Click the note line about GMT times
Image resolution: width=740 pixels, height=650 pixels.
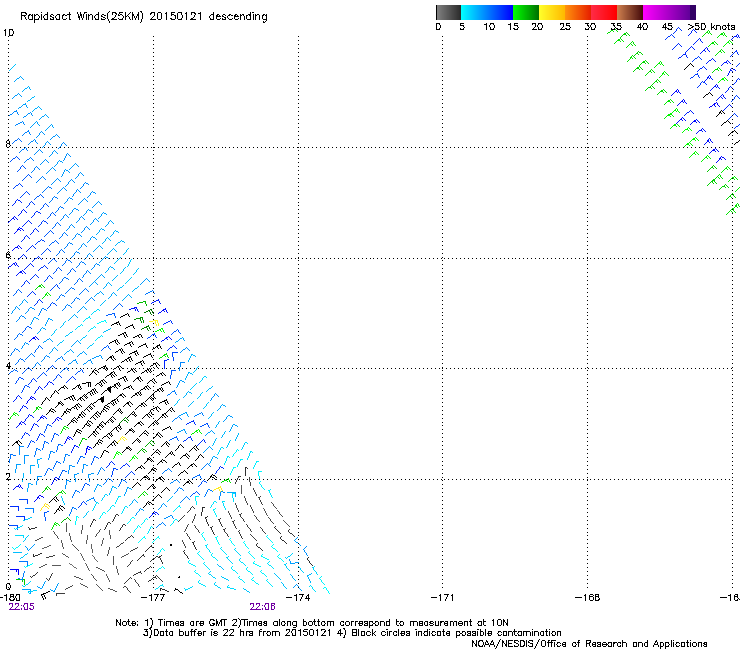point(312,623)
